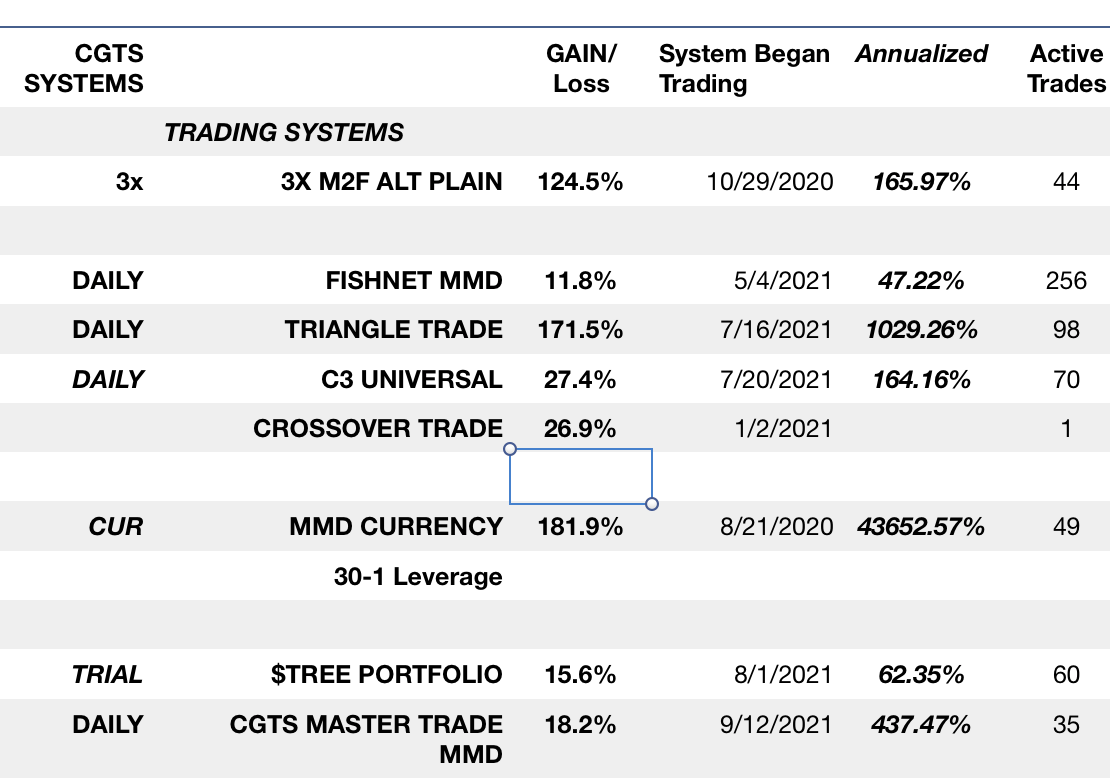Click the TRIANGLE TRADE annualized value 1029.26%
Viewport: 1110px width, 780px height.
[x=921, y=330]
